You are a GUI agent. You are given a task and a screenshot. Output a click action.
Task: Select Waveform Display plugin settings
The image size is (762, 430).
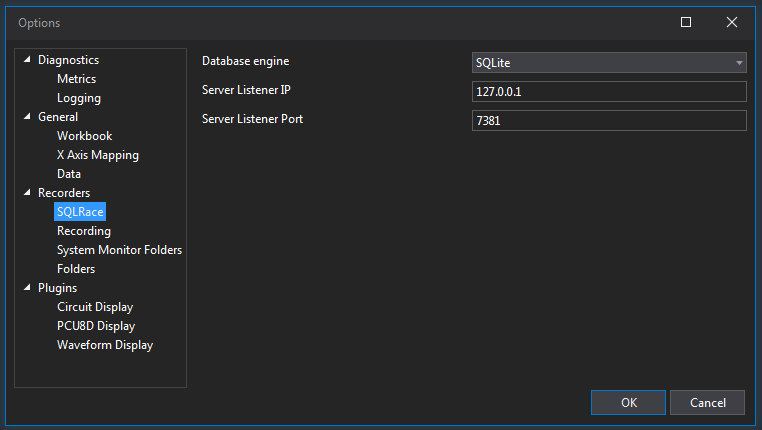105,344
